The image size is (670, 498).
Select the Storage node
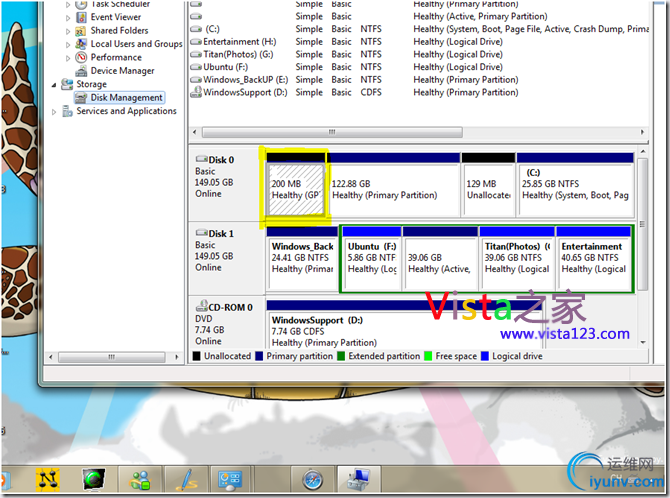[91, 84]
